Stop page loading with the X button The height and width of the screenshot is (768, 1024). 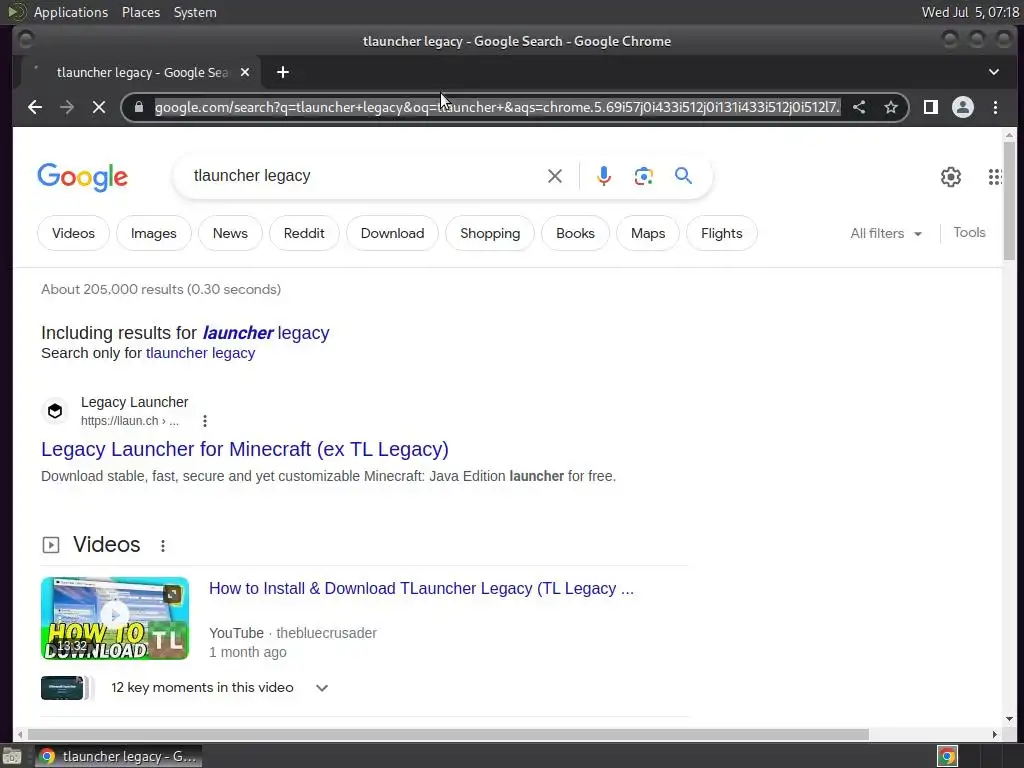(99, 107)
